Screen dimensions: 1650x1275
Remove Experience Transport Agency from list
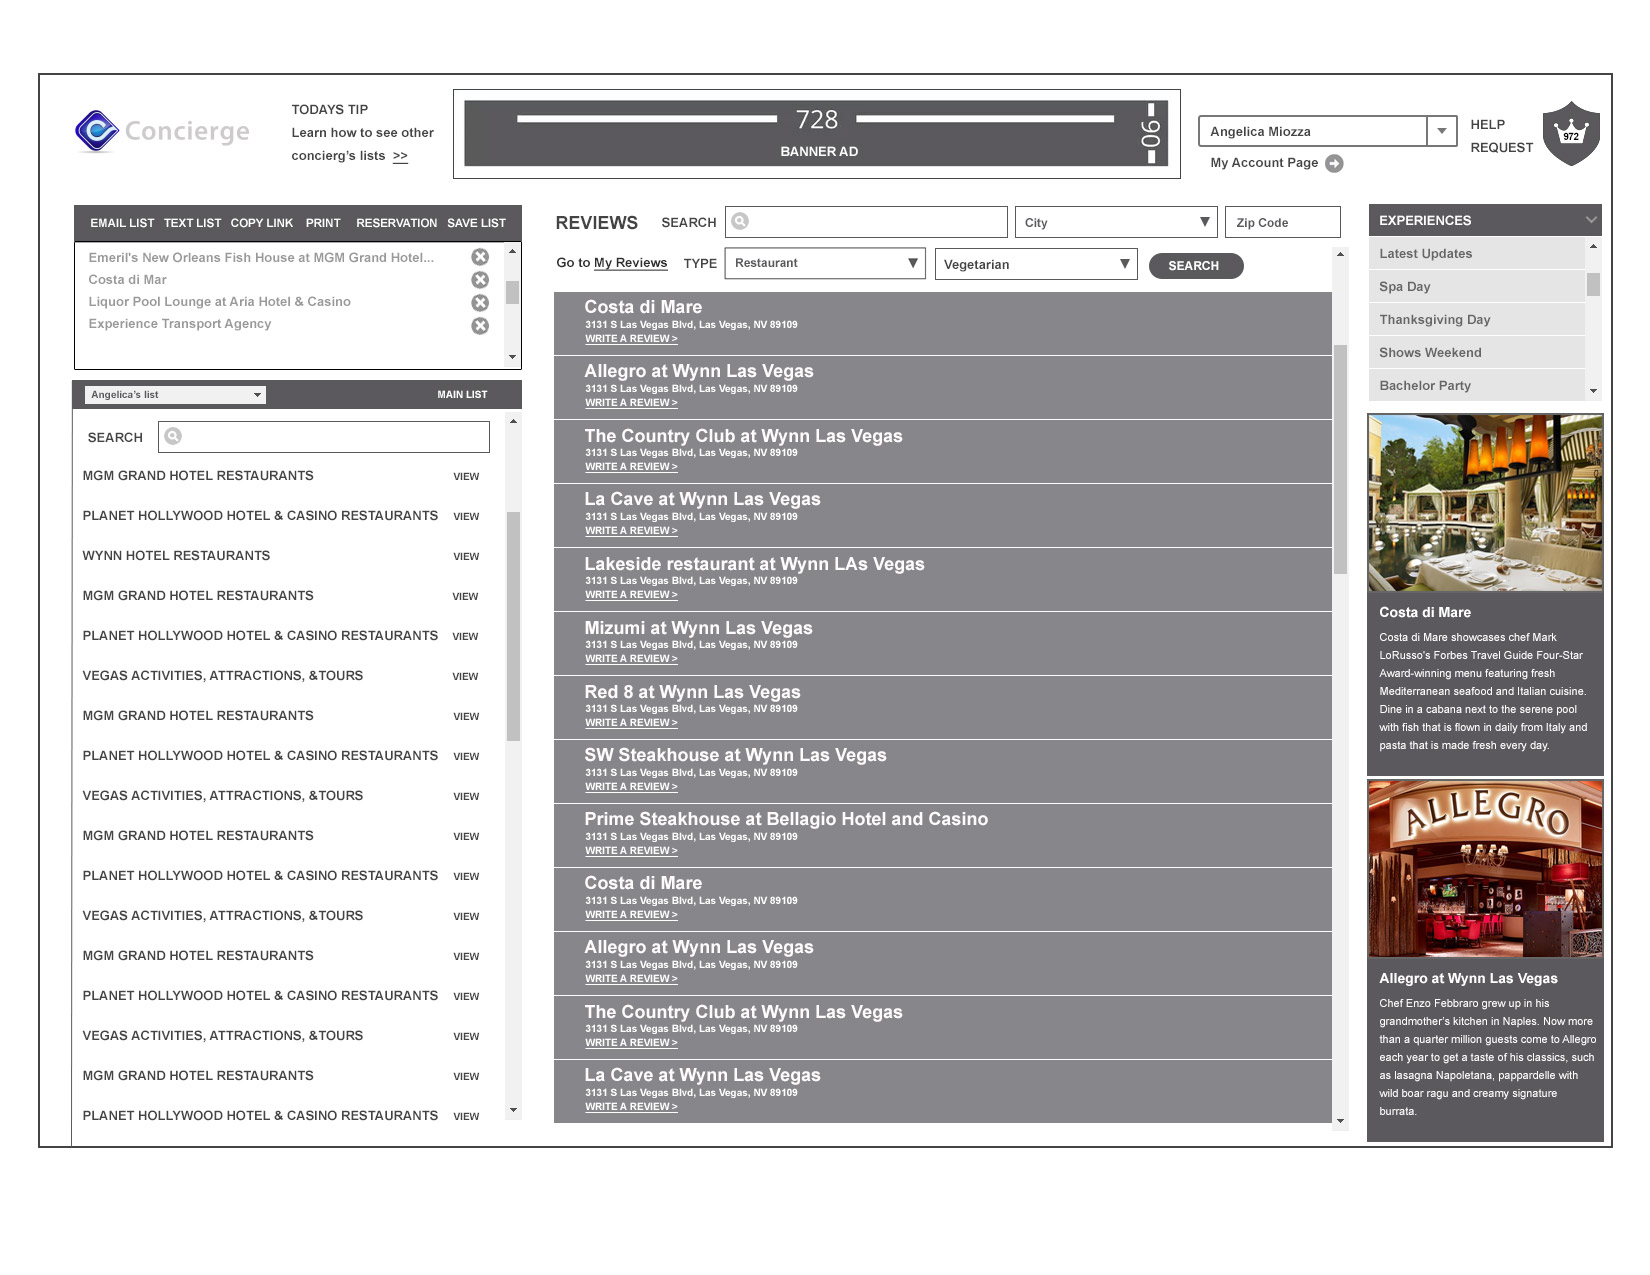coord(480,326)
